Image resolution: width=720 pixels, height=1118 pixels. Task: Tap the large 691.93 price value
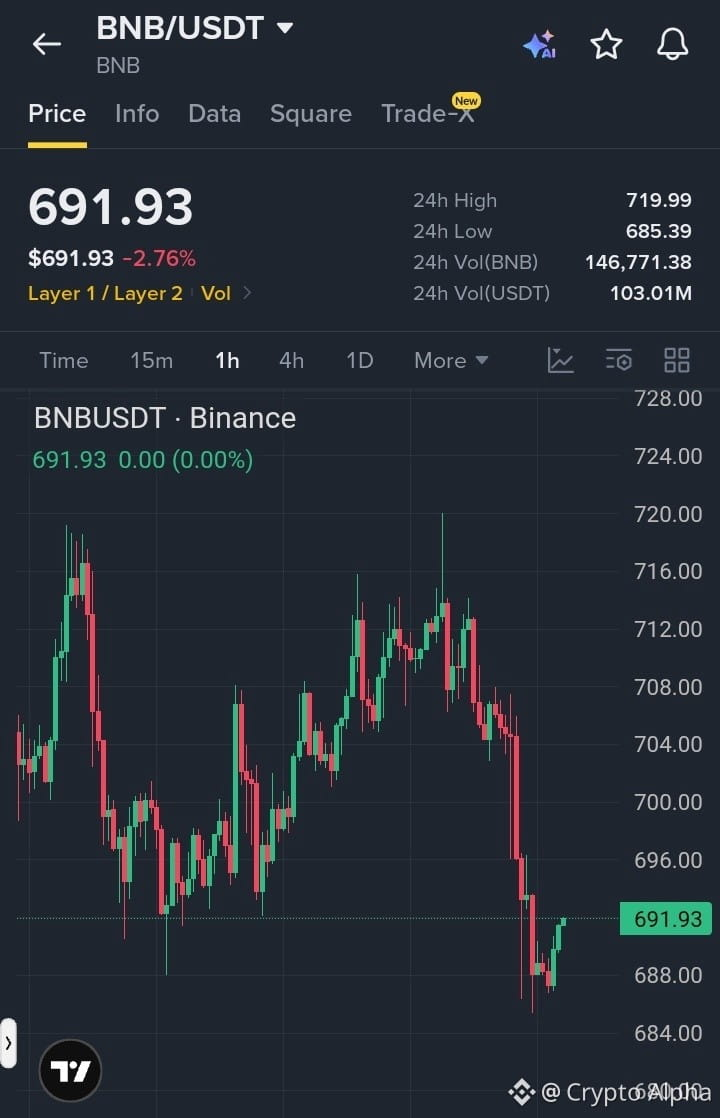[x=110, y=207]
